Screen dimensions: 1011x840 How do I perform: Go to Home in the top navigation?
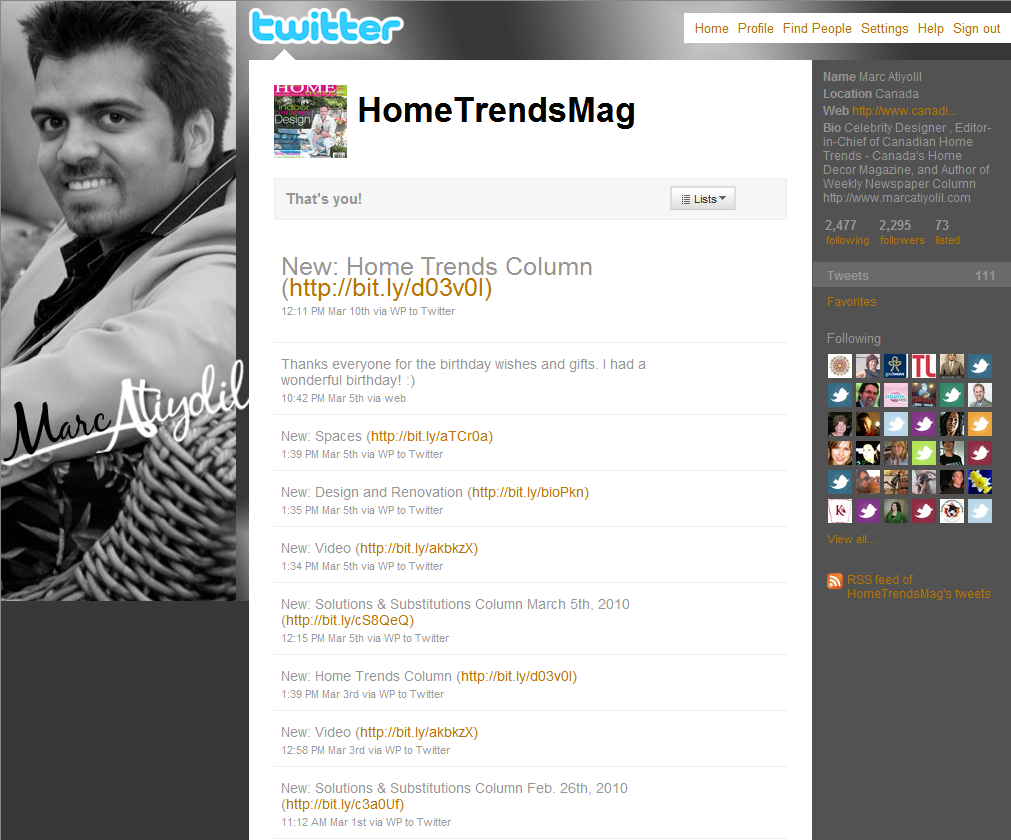(x=711, y=28)
